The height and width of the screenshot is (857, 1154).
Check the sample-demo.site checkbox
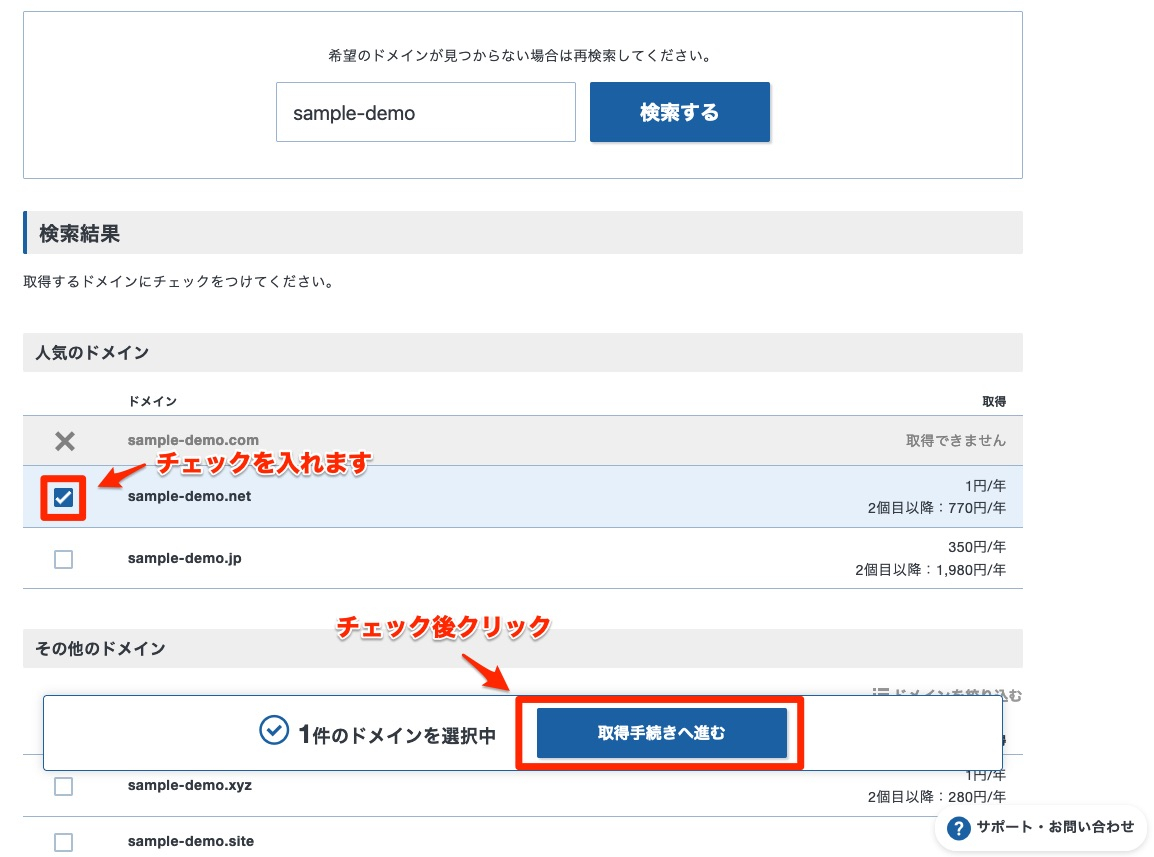pyautogui.click(x=63, y=842)
